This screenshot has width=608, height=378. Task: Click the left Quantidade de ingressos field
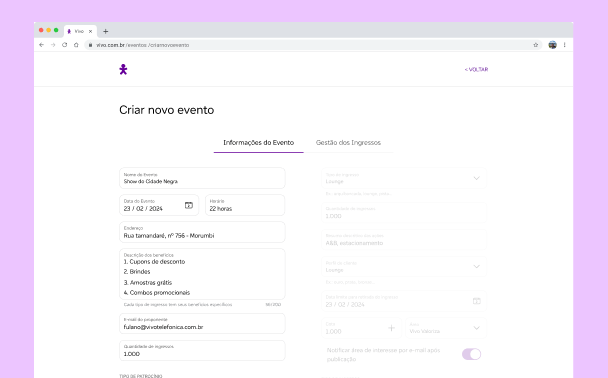pos(202,350)
